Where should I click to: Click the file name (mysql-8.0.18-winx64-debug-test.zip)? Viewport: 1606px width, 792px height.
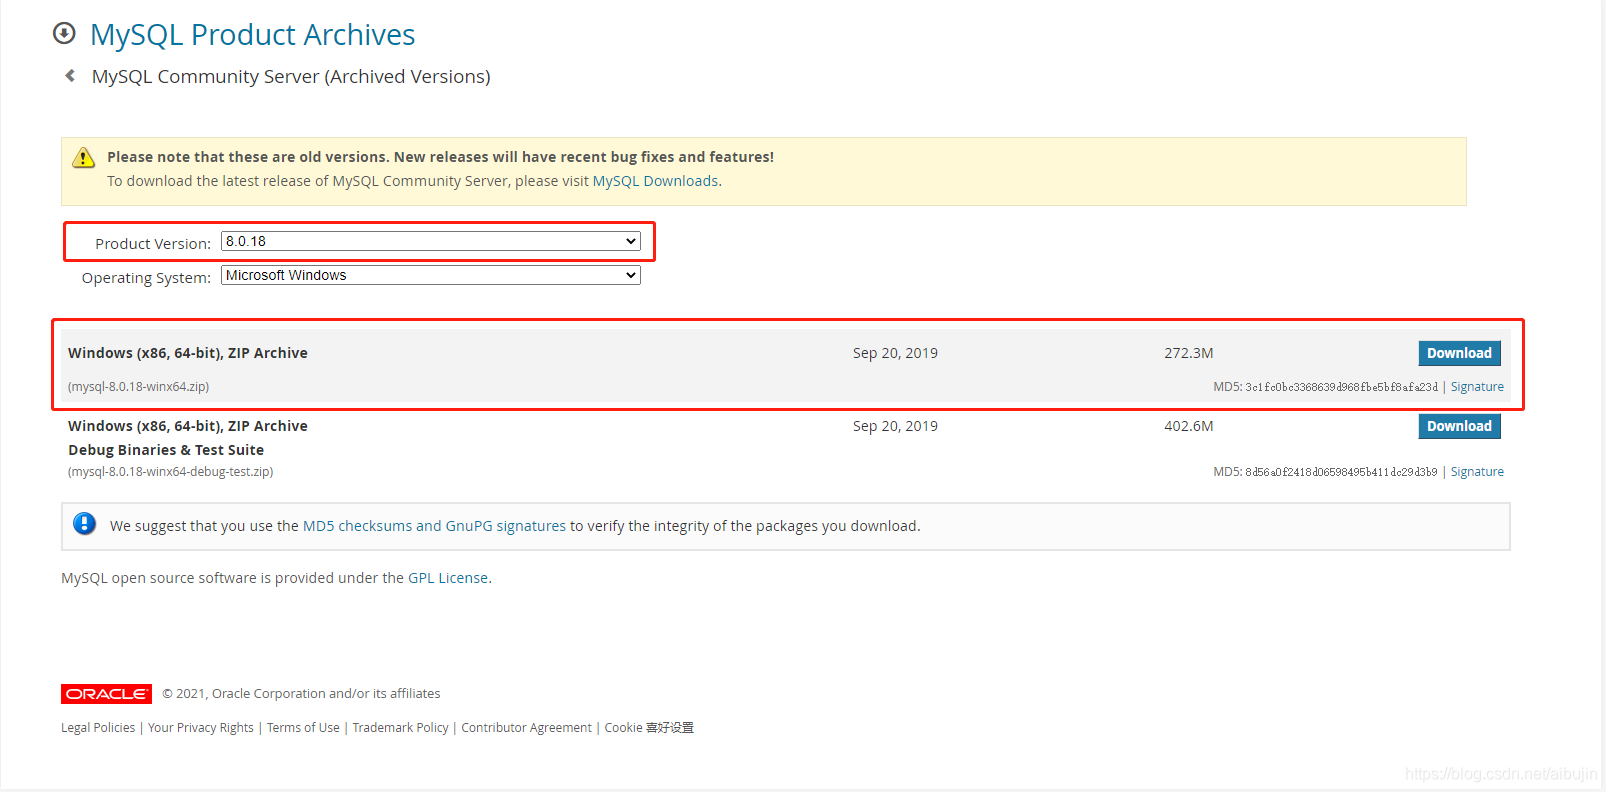point(170,472)
